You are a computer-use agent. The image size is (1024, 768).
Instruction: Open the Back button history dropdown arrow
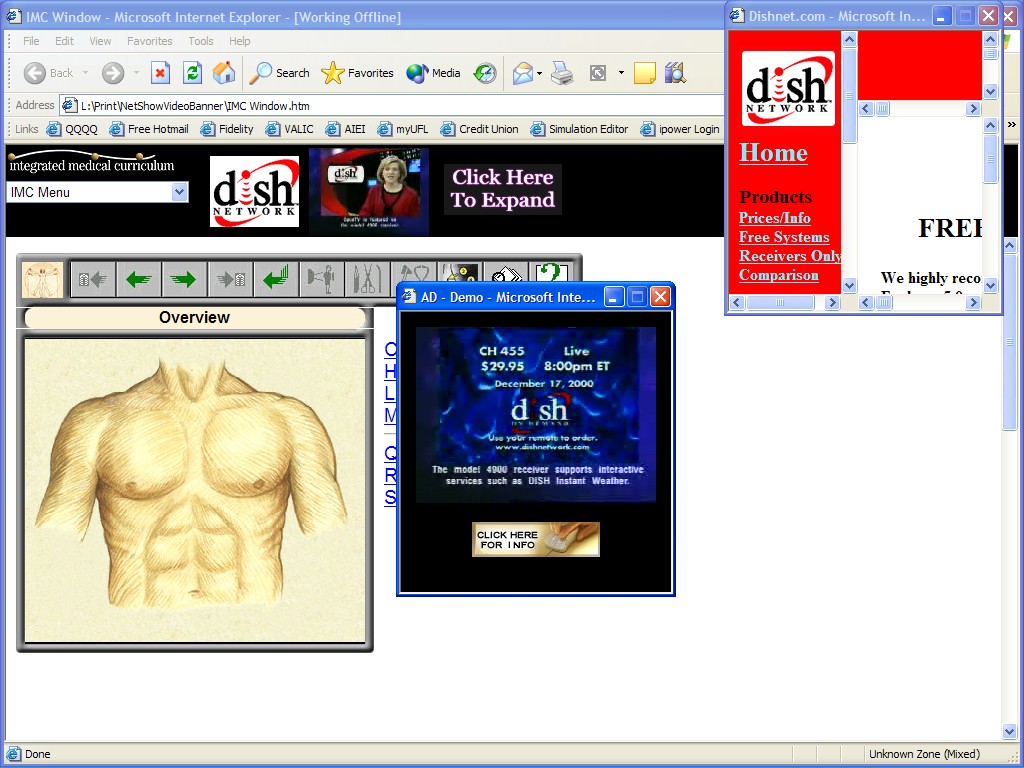(x=86, y=73)
